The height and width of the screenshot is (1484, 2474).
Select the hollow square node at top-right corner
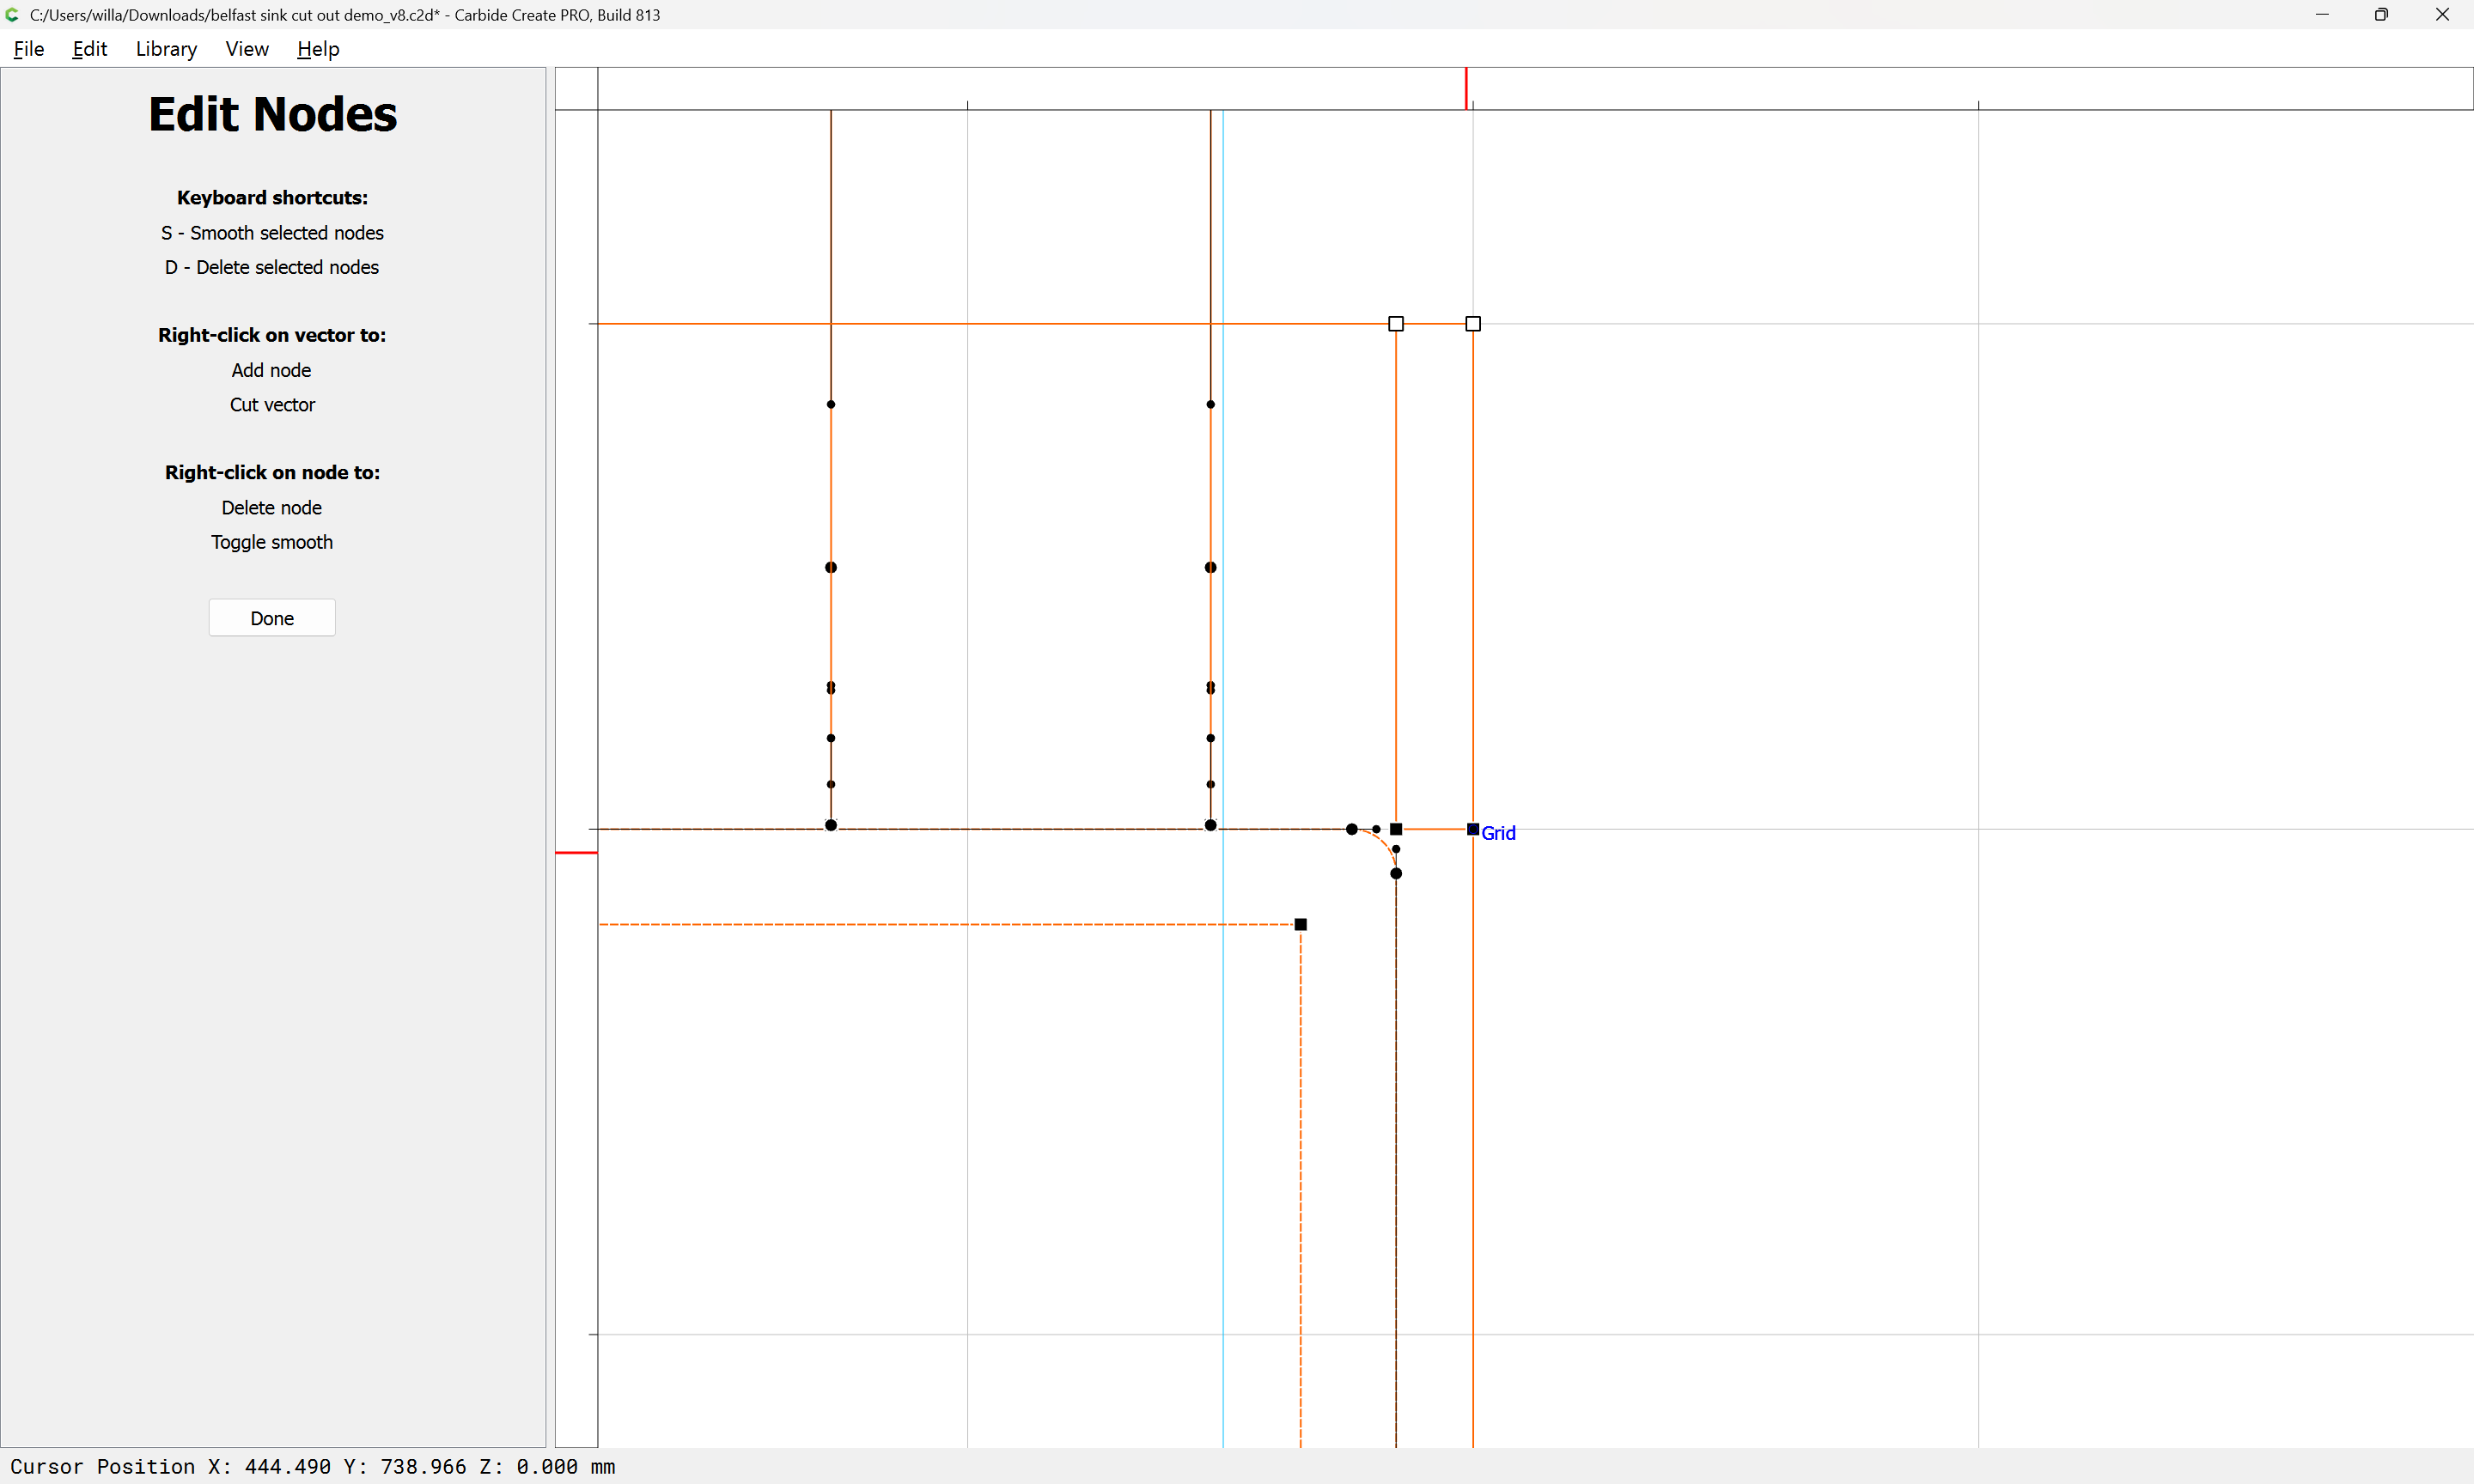1473,324
